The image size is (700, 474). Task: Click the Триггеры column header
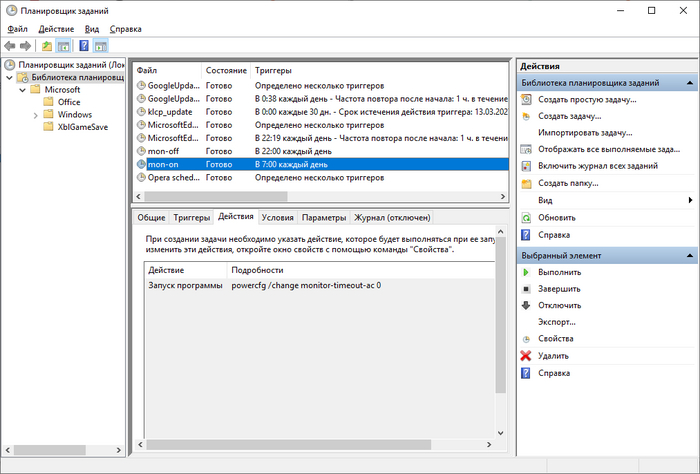(379, 71)
